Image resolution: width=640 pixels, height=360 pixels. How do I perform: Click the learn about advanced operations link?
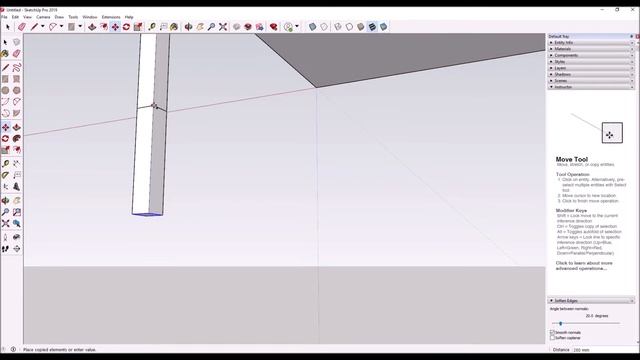(x=584, y=266)
